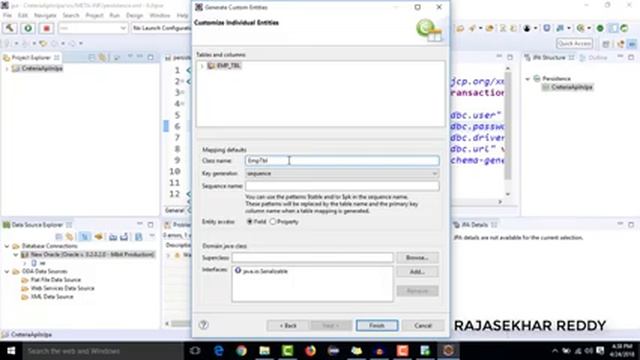The width and height of the screenshot is (640, 360).
Task: Open the Project menu in Eclipse
Action: (94, 16)
